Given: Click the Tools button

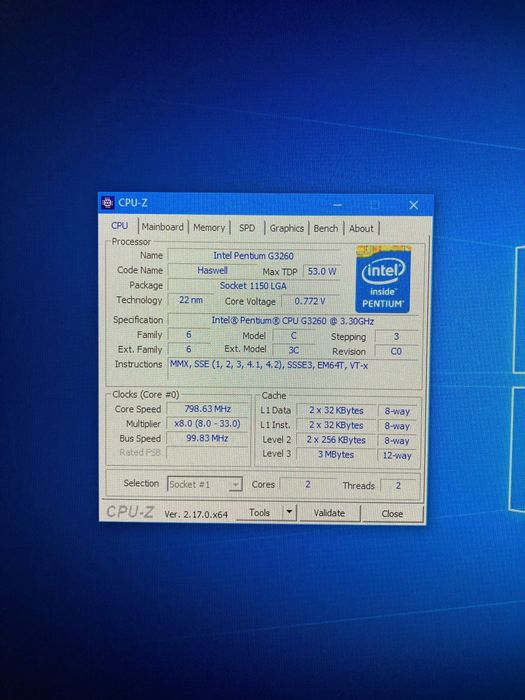Looking at the screenshot, I should (259, 512).
